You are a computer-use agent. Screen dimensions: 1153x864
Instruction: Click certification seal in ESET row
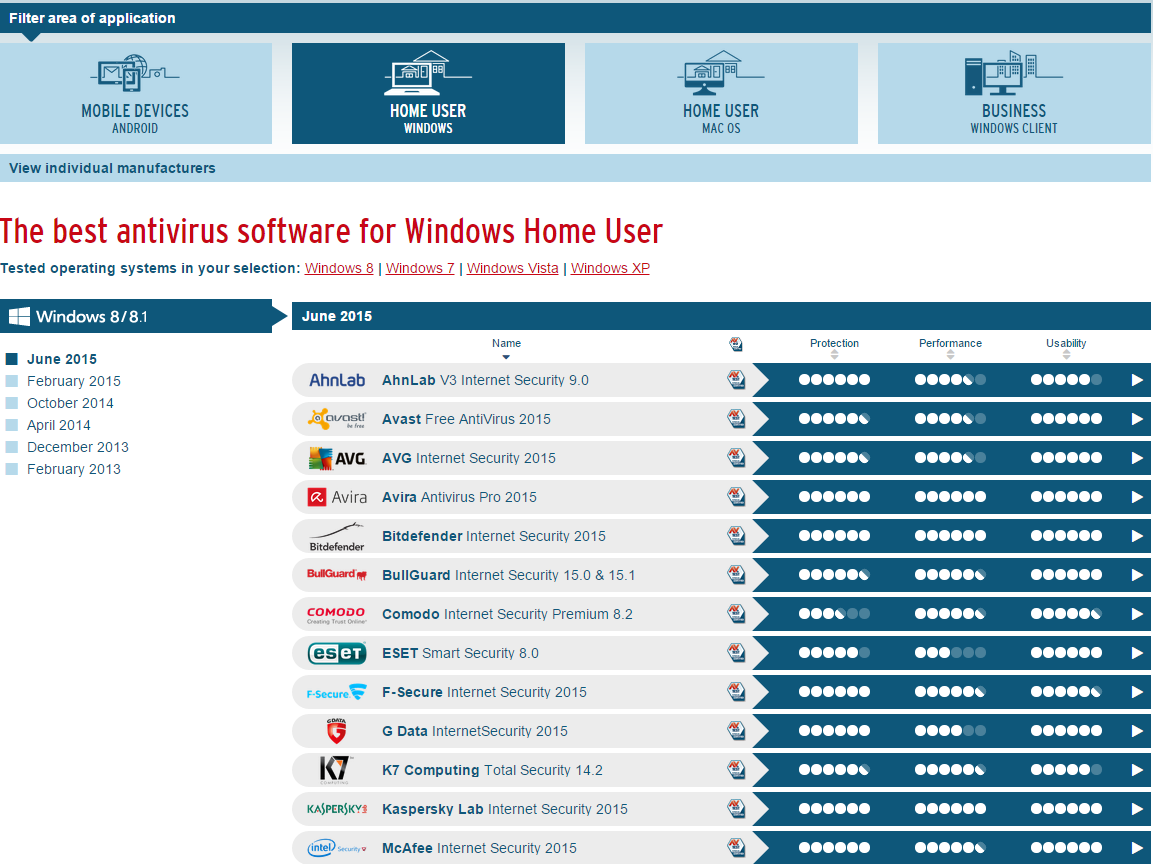[736, 652]
